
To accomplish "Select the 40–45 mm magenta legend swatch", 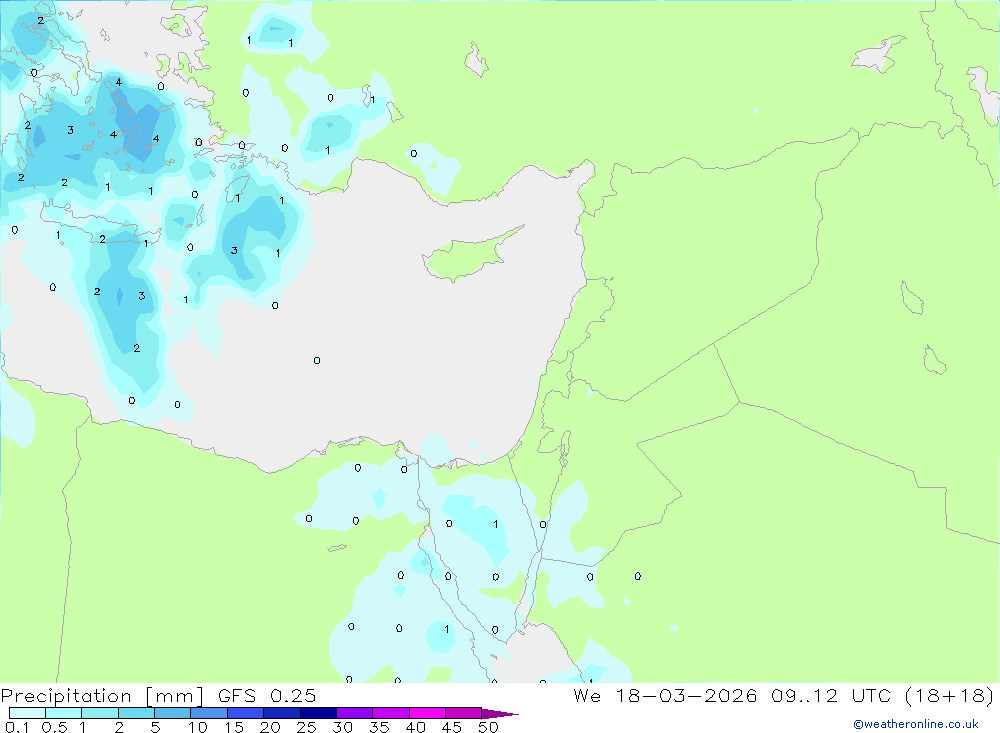I will pos(427,713).
